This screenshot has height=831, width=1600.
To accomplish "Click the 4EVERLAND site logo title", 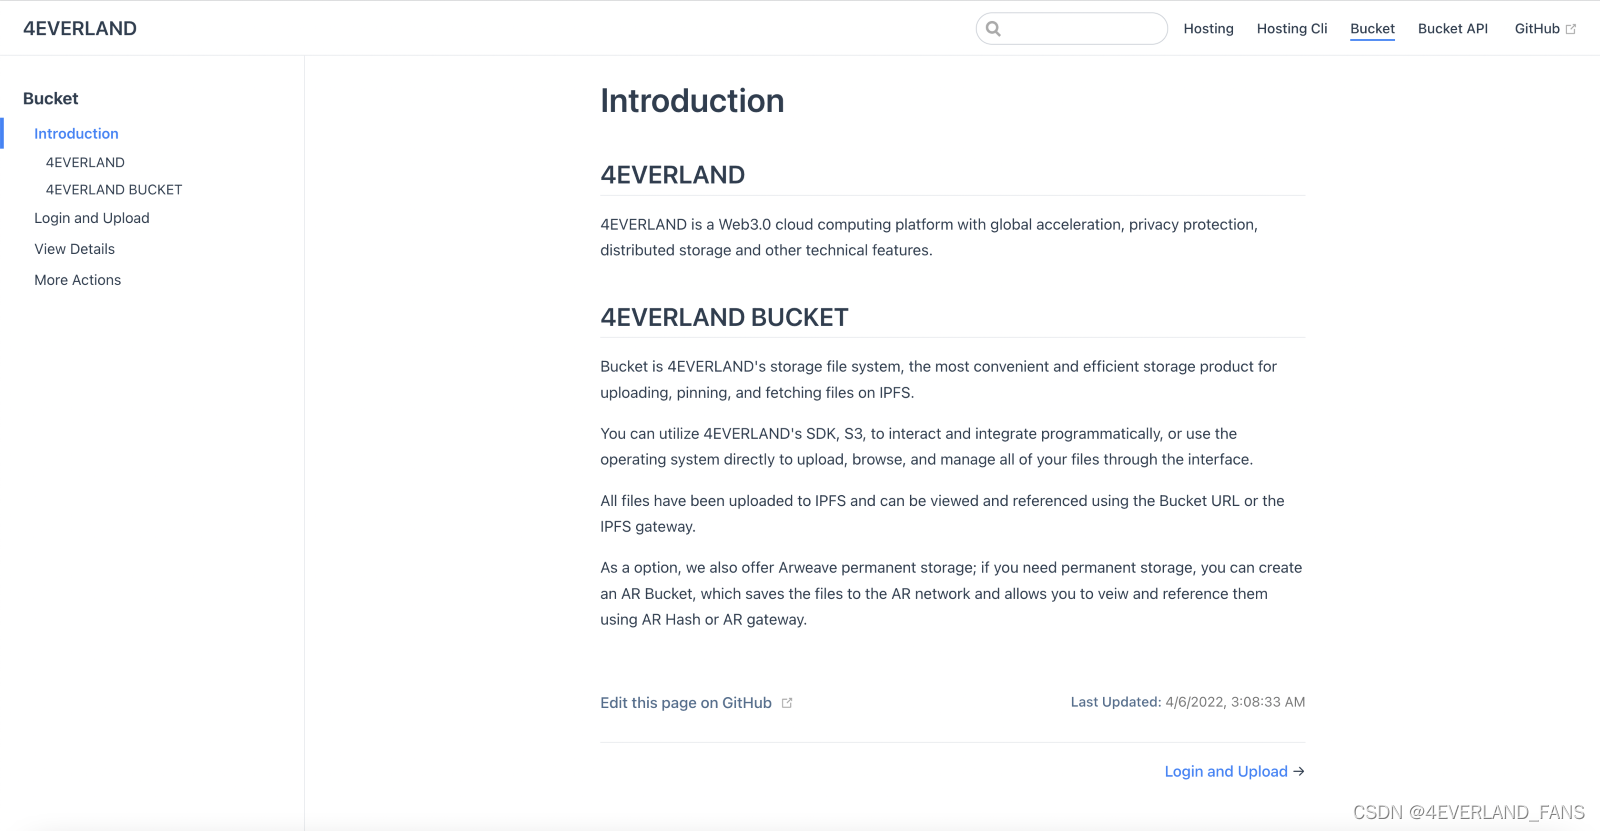I will point(80,28).
